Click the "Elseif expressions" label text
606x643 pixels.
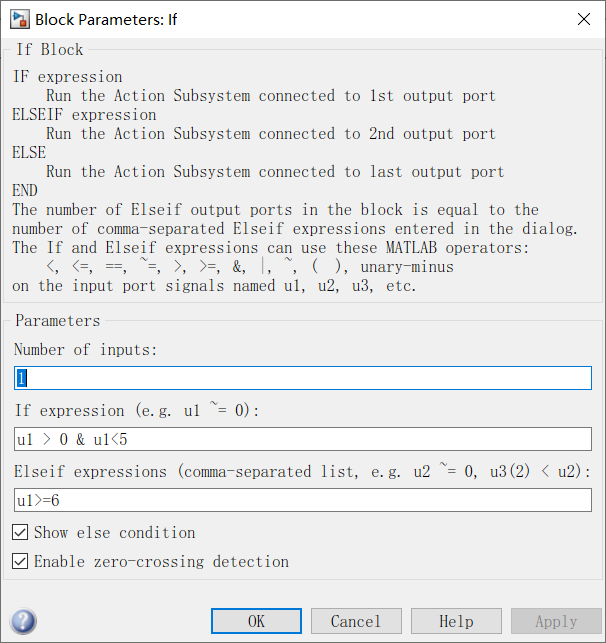[x=90, y=472]
